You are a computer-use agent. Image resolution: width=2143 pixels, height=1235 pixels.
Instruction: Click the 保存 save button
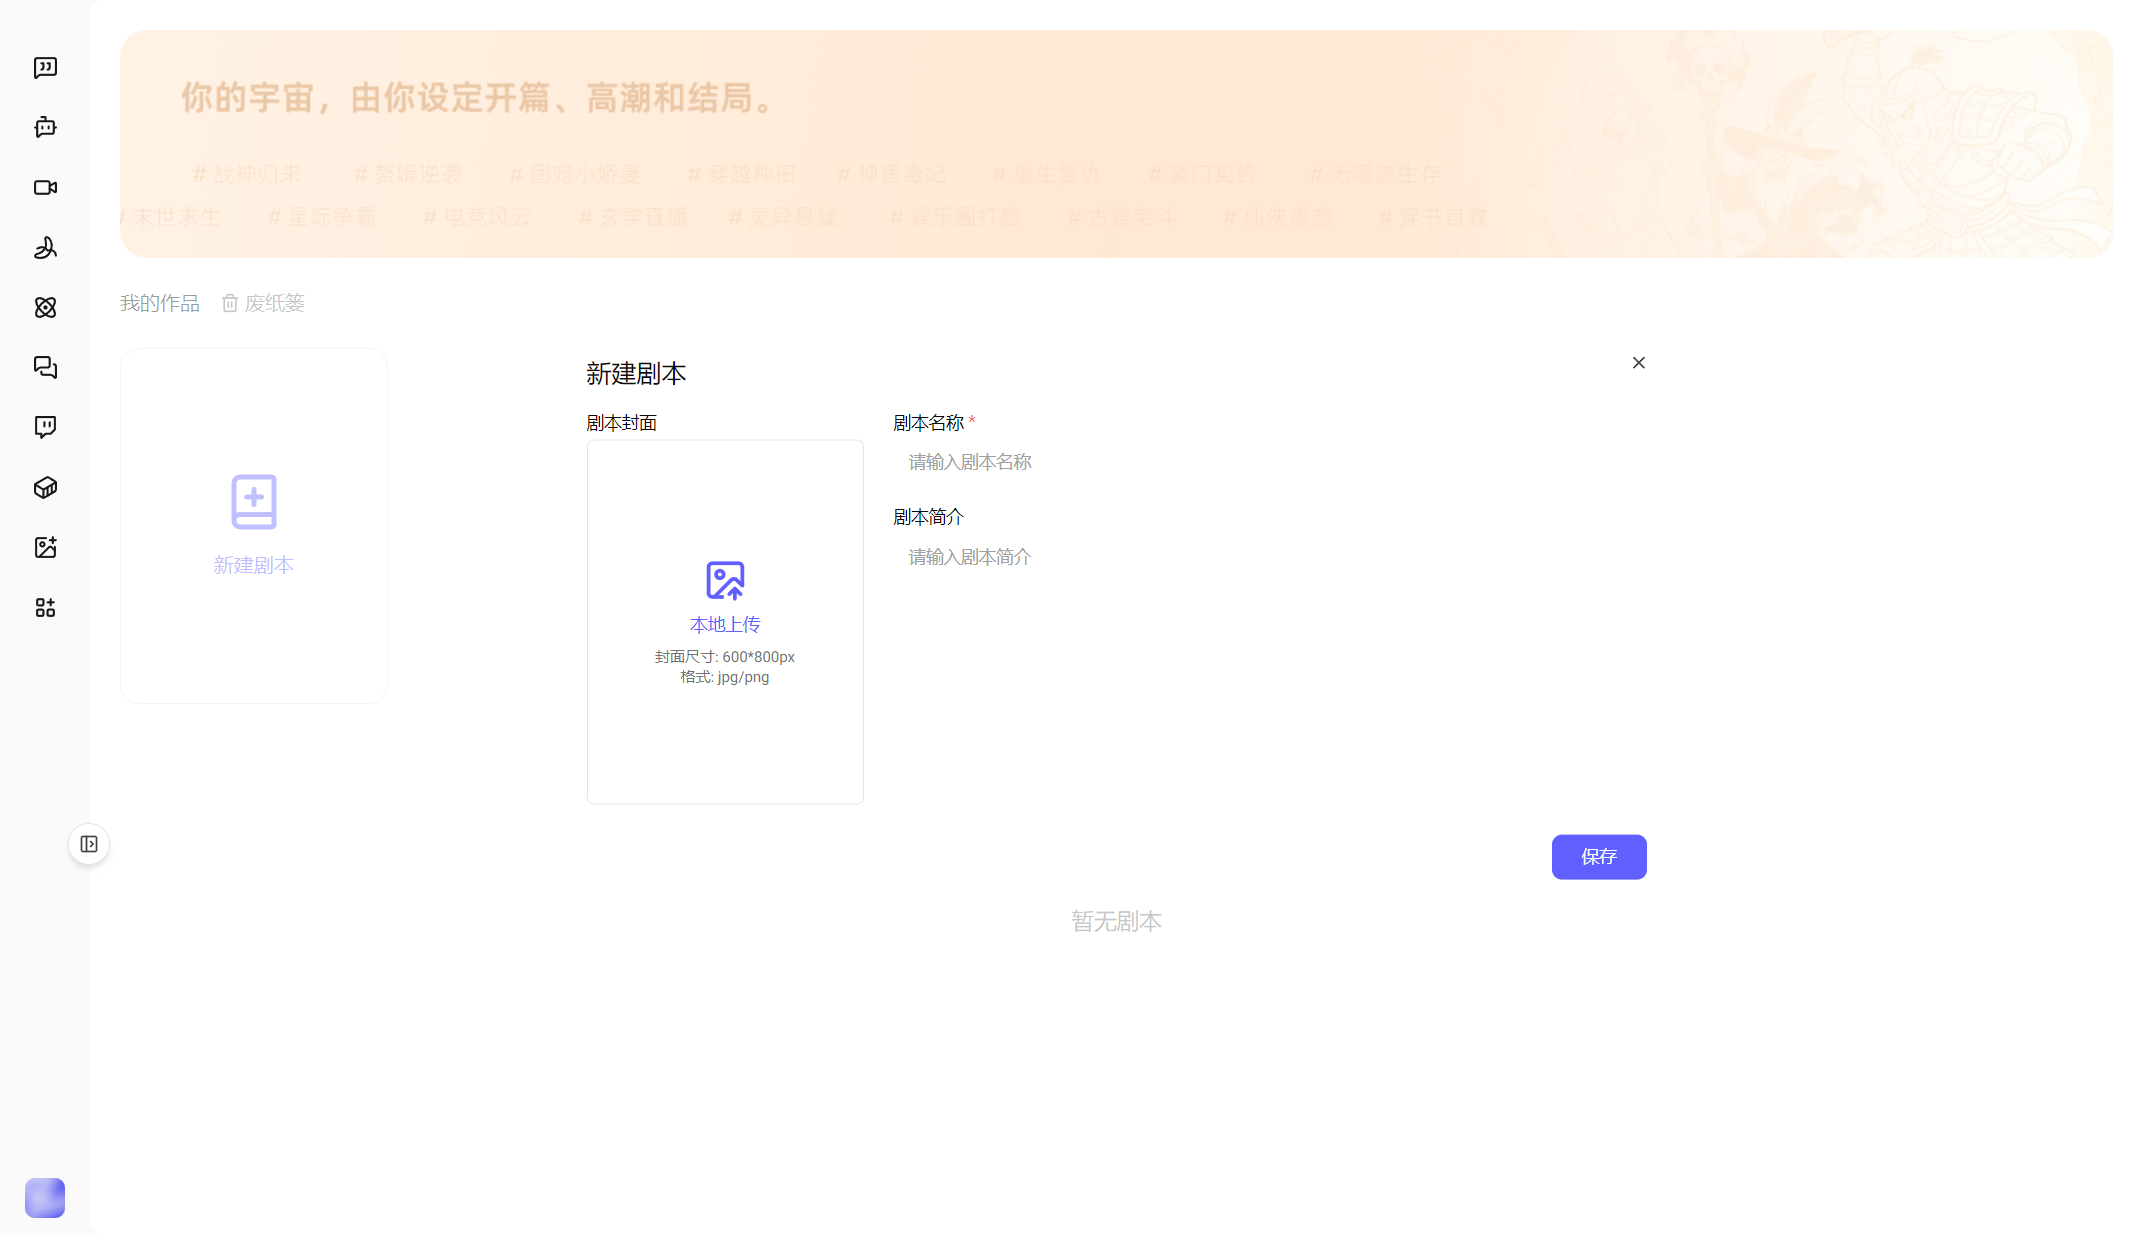pyautogui.click(x=1598, y=856)
